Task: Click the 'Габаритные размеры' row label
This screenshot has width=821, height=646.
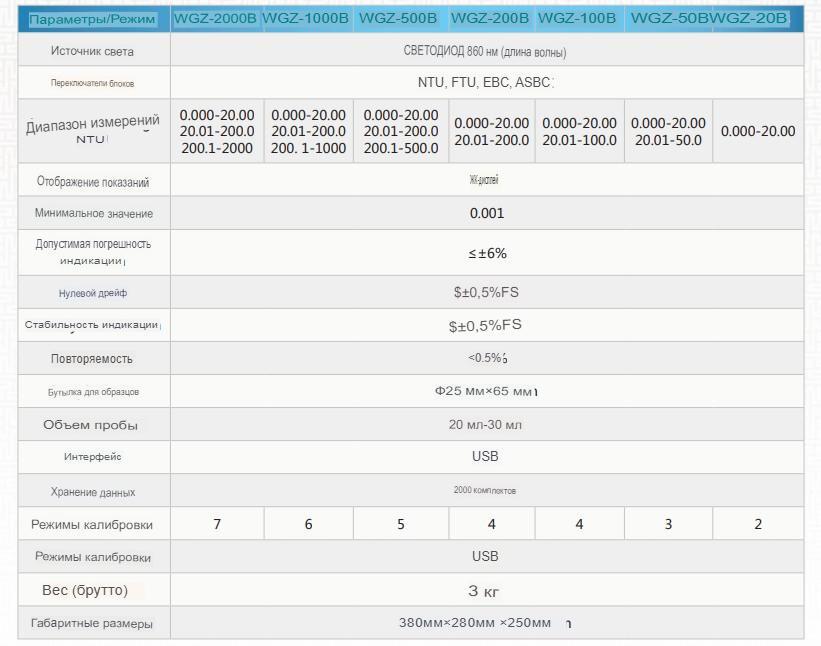Action: click(x=92, y=624)
